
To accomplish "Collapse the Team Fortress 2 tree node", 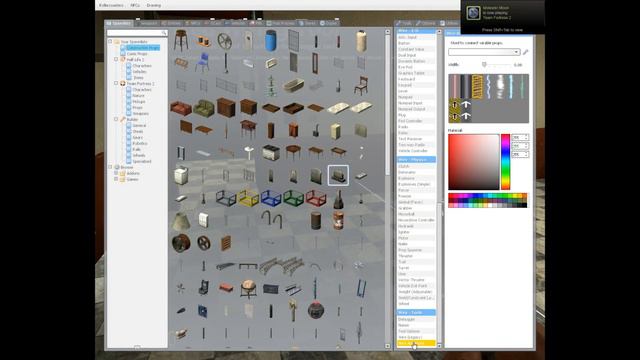I will (x=116, y=83).
